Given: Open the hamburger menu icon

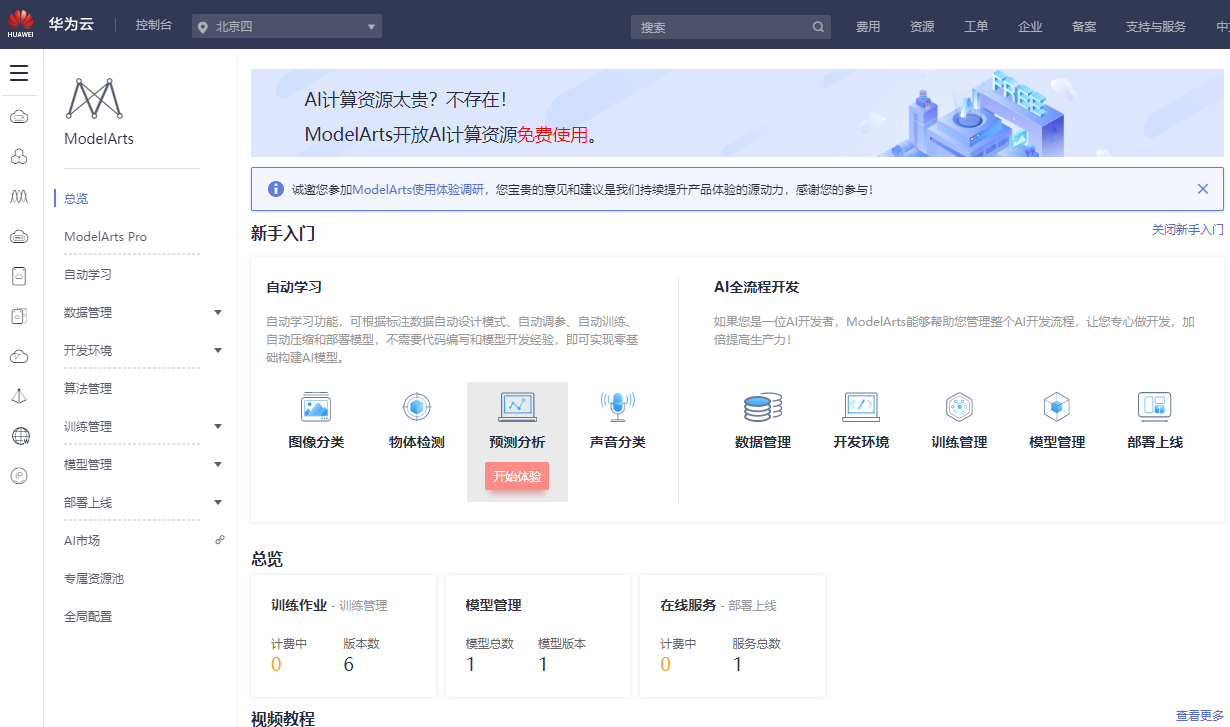Looking at the screenshot, I should click(x=19, y=73).
